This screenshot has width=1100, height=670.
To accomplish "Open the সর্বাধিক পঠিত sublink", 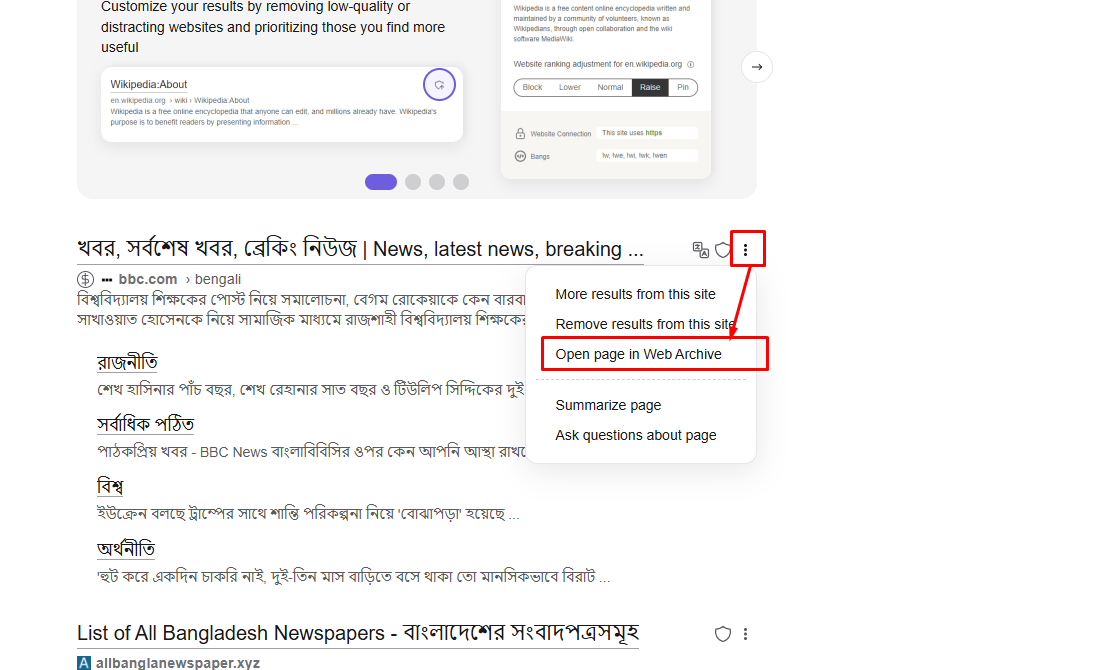I will tap(145, 424).
